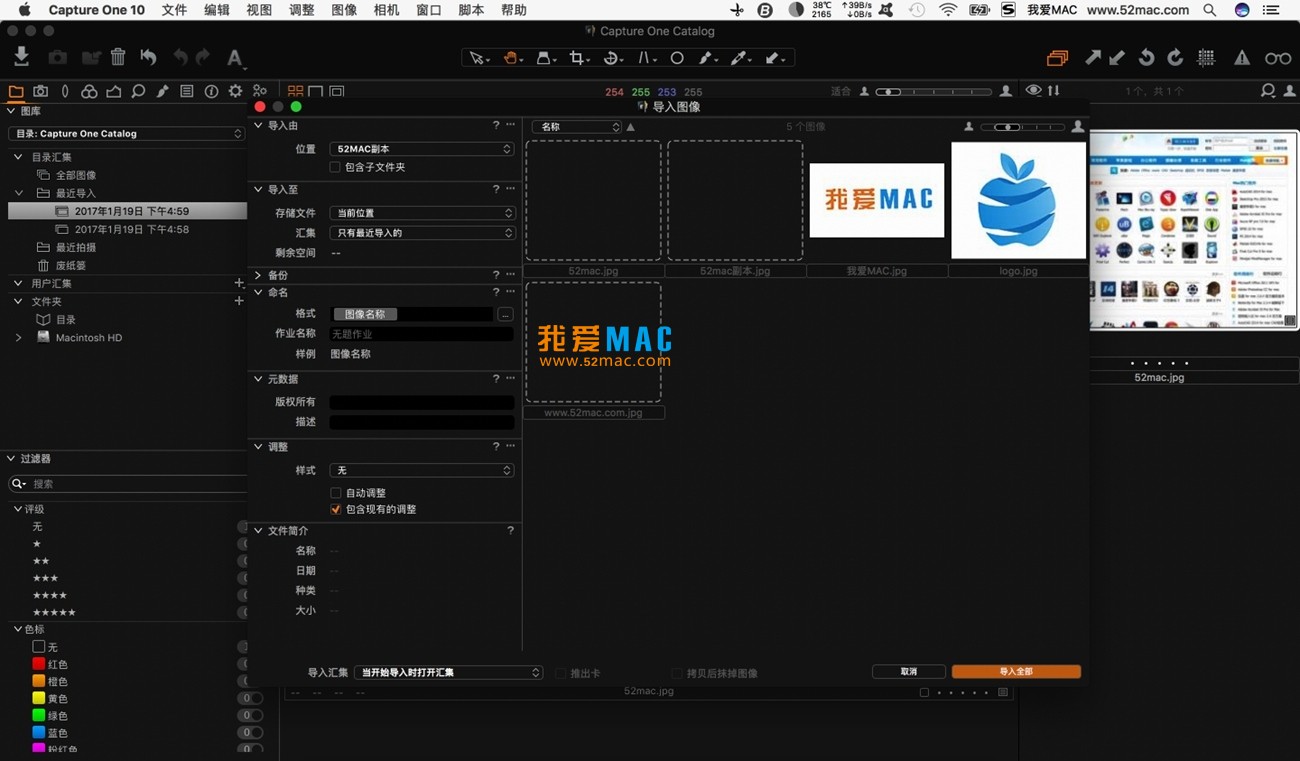Open the 编辑 menu
This screenshot has height=761, width=1300.
click(x=216, y=10)
